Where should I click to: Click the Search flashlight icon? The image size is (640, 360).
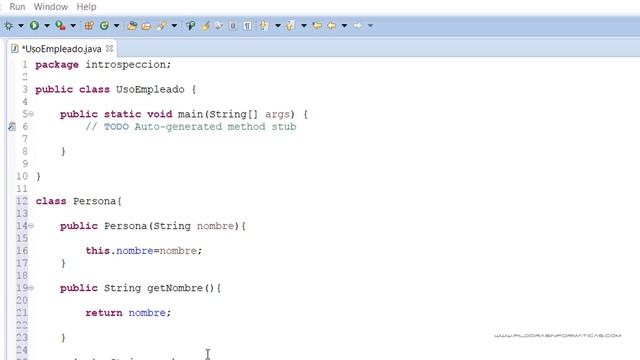tap(162, 26)
